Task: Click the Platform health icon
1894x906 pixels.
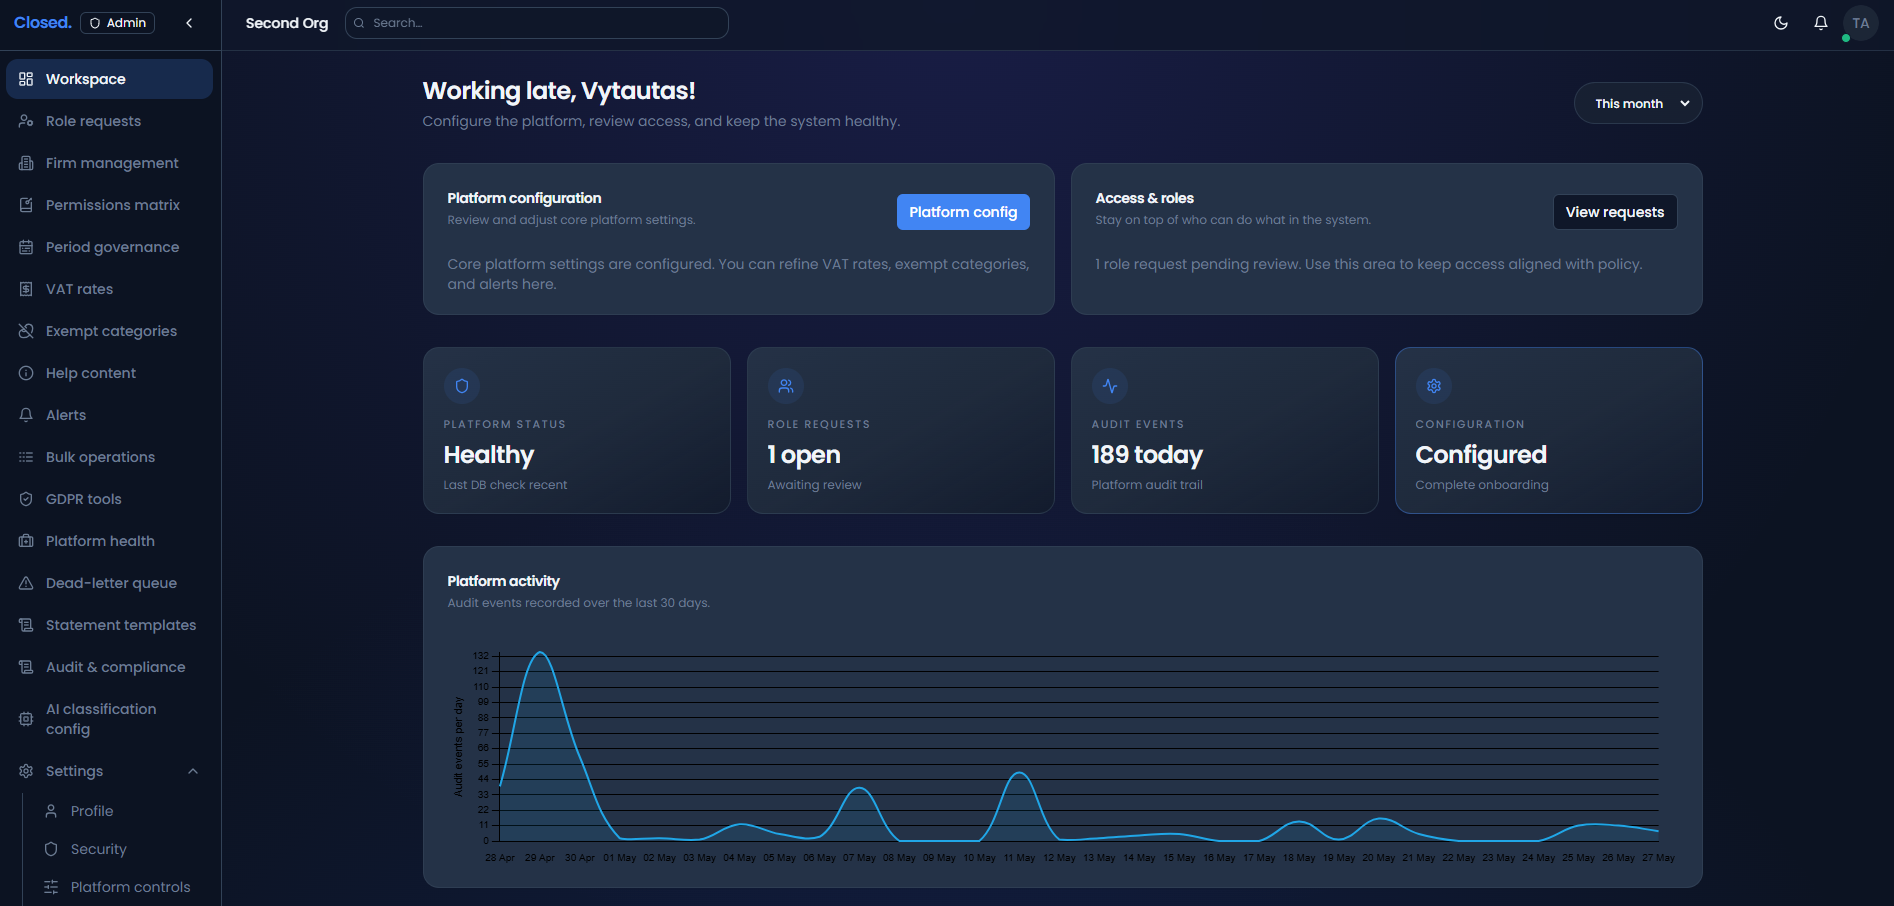Action: tap(26, 541)
